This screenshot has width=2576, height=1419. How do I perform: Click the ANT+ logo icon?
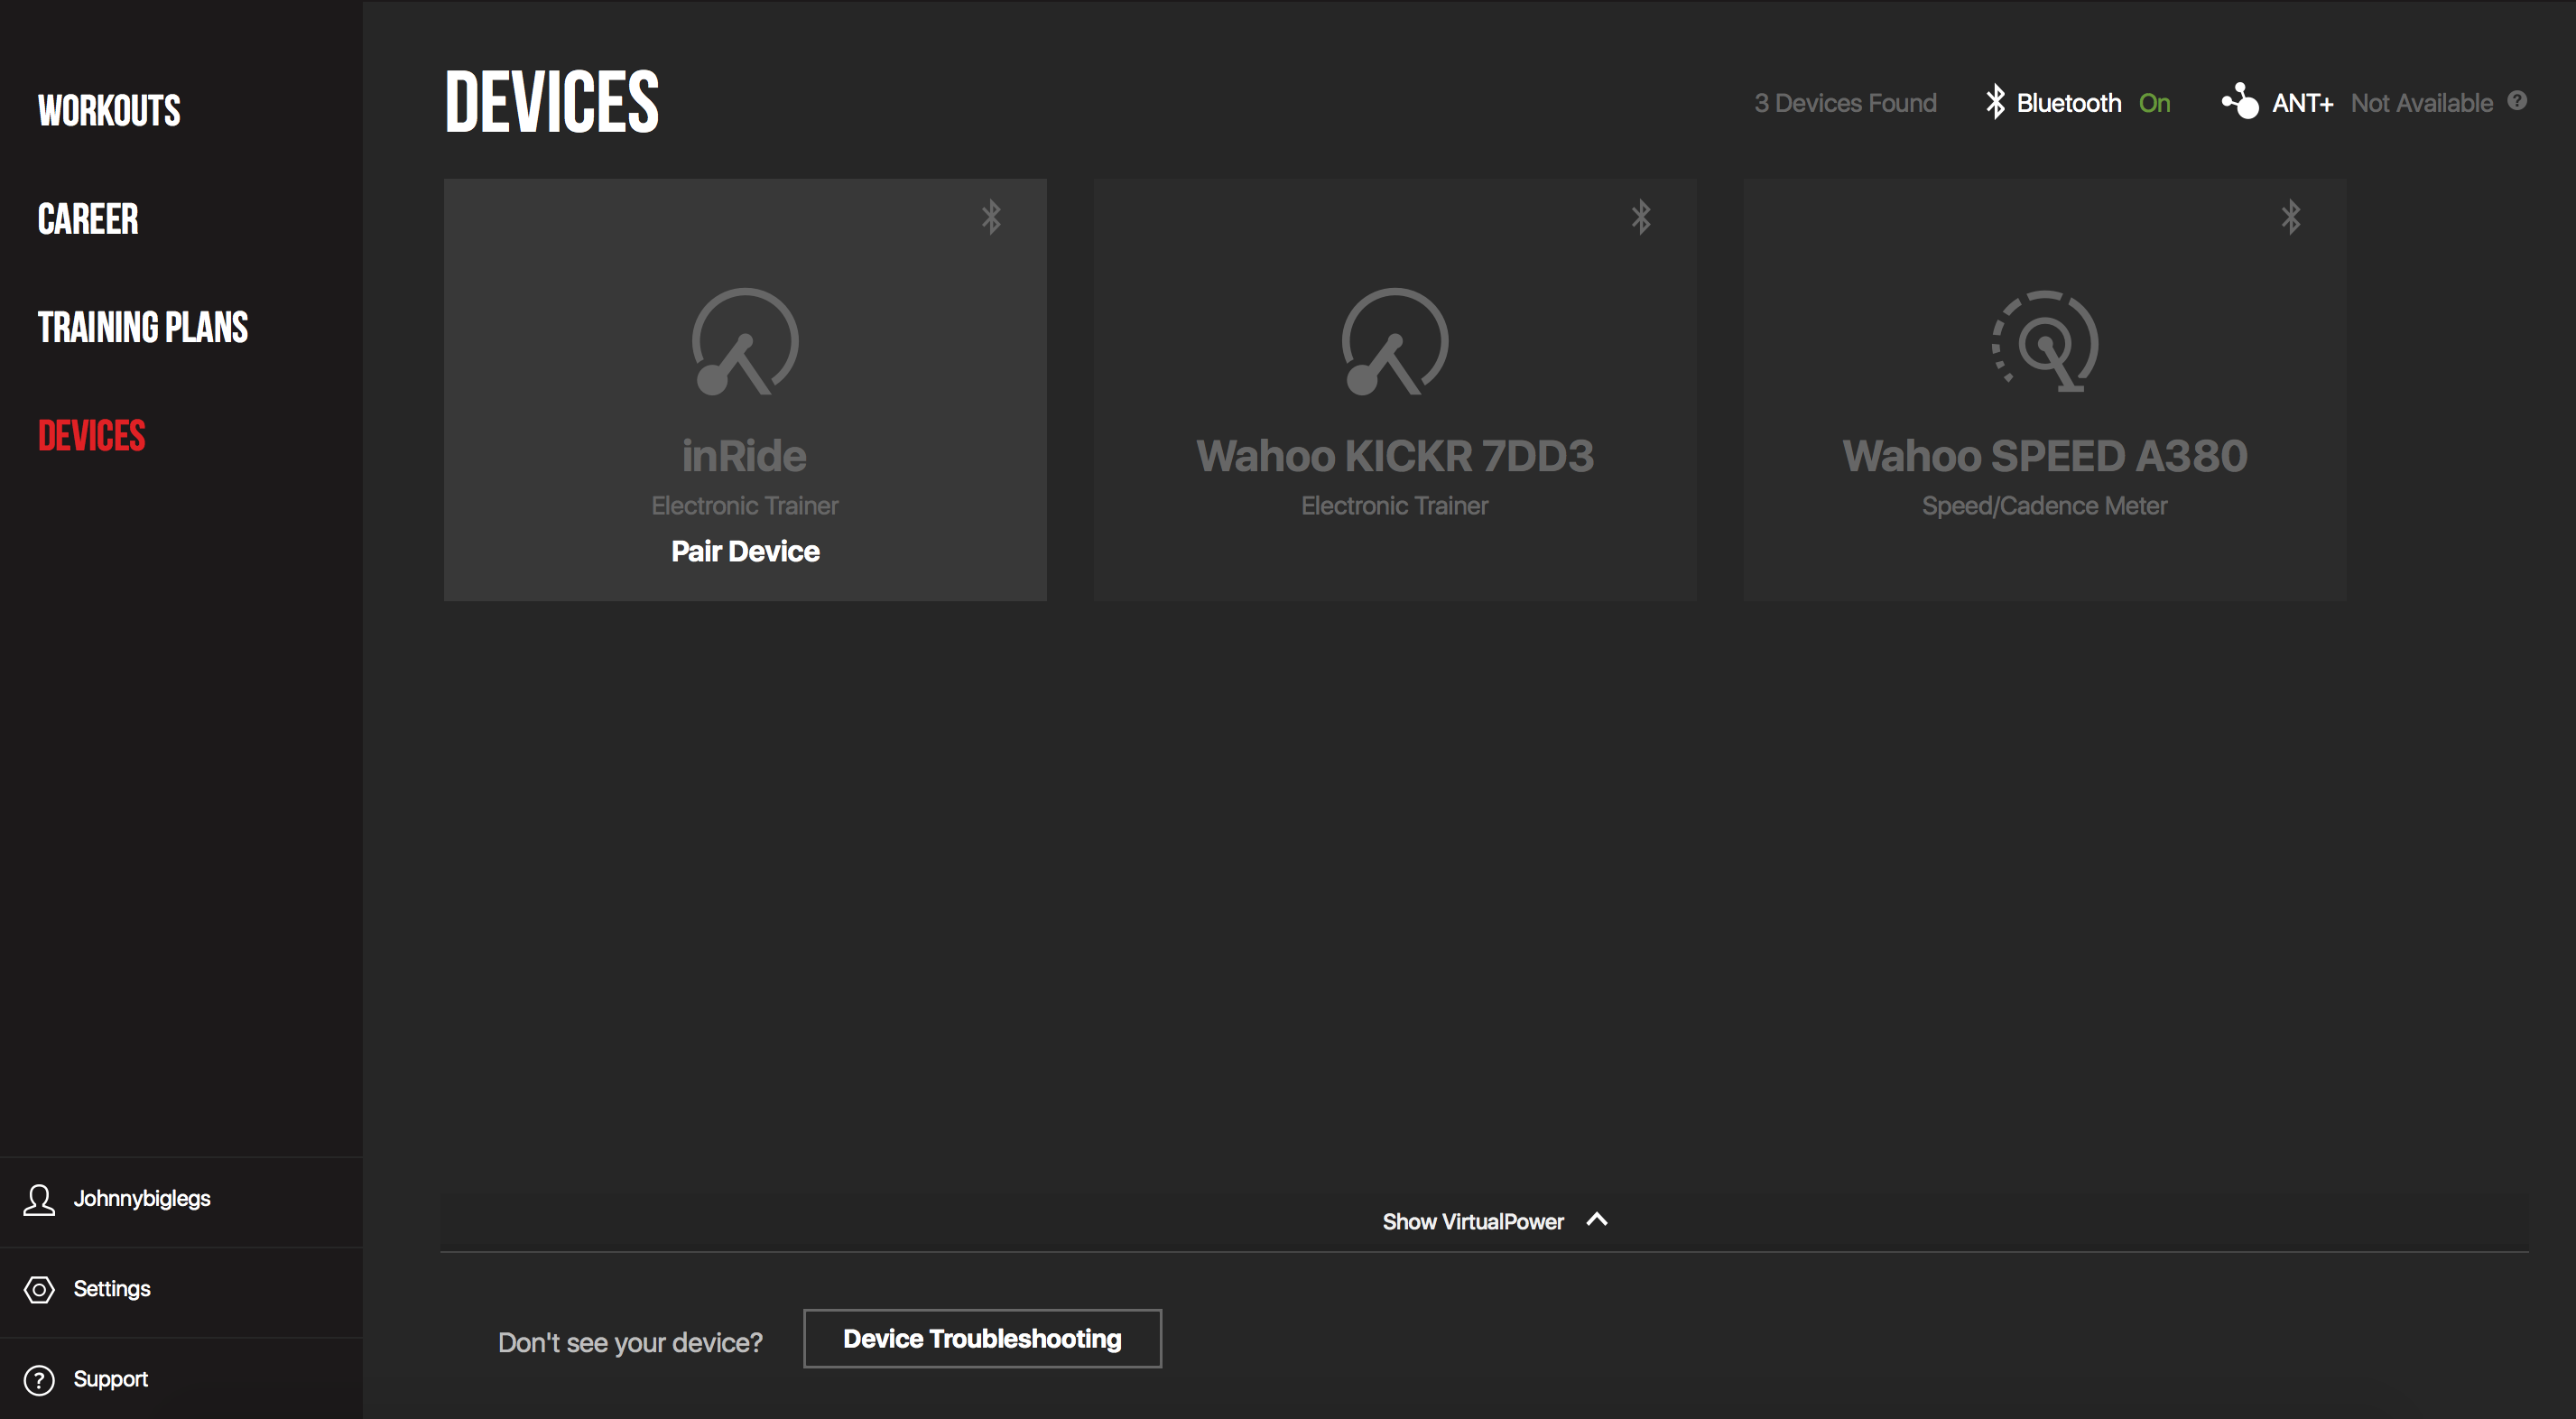pyautogui.click(x=2240, y=101)
